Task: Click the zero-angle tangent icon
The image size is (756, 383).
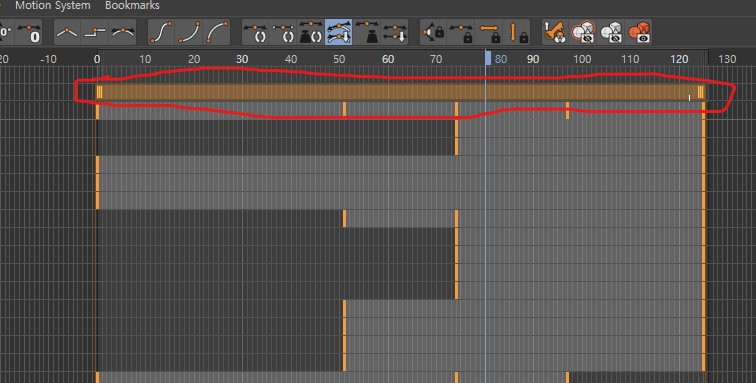Action: tap(6, 33)
